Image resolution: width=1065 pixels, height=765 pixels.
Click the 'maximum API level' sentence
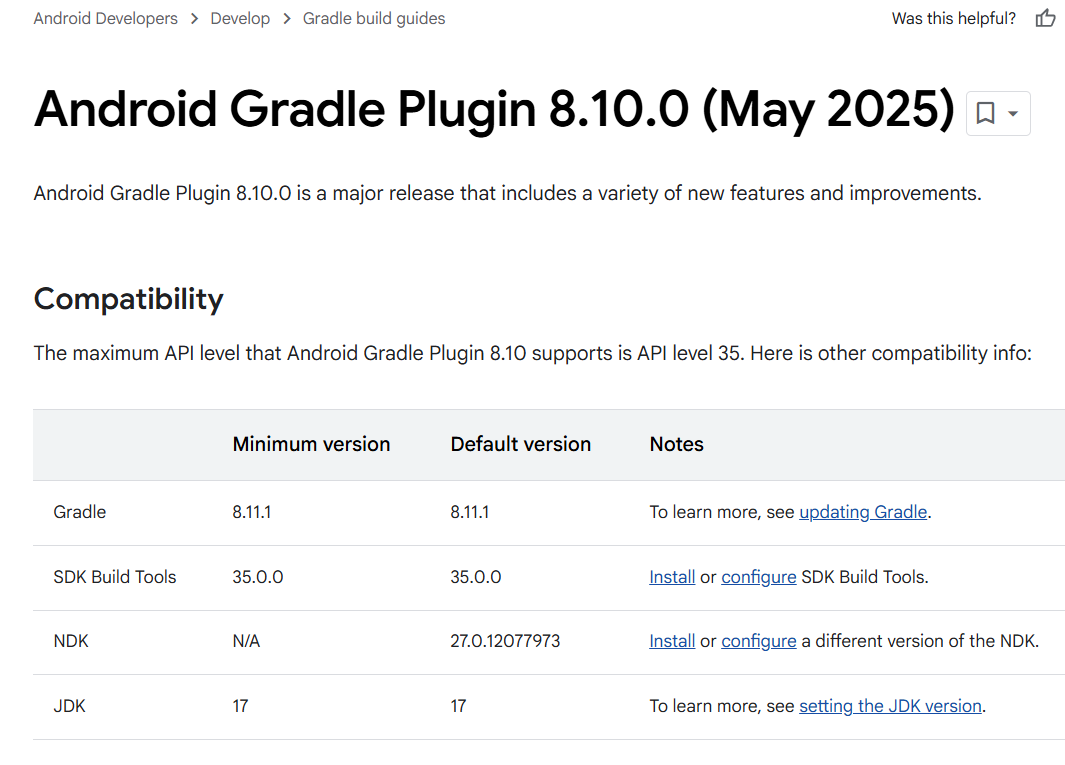(532, 353)
